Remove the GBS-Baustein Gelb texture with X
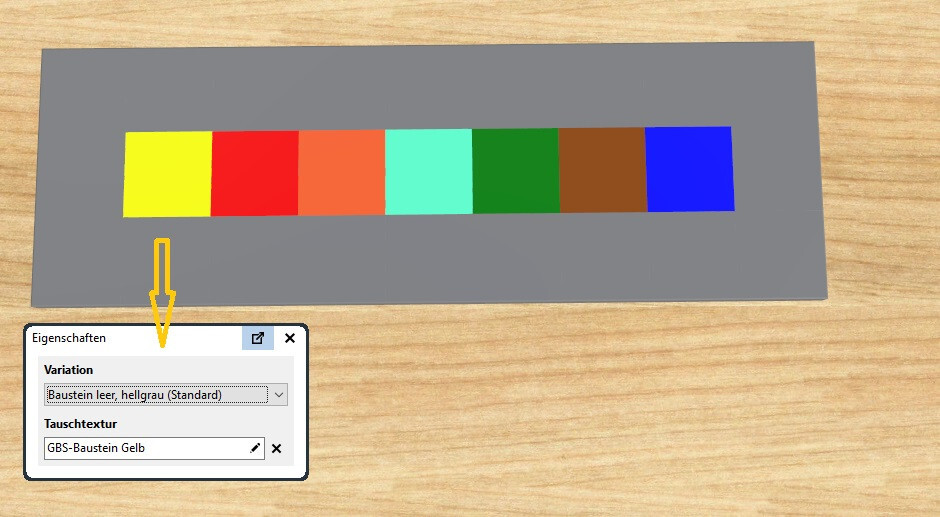 276,449
